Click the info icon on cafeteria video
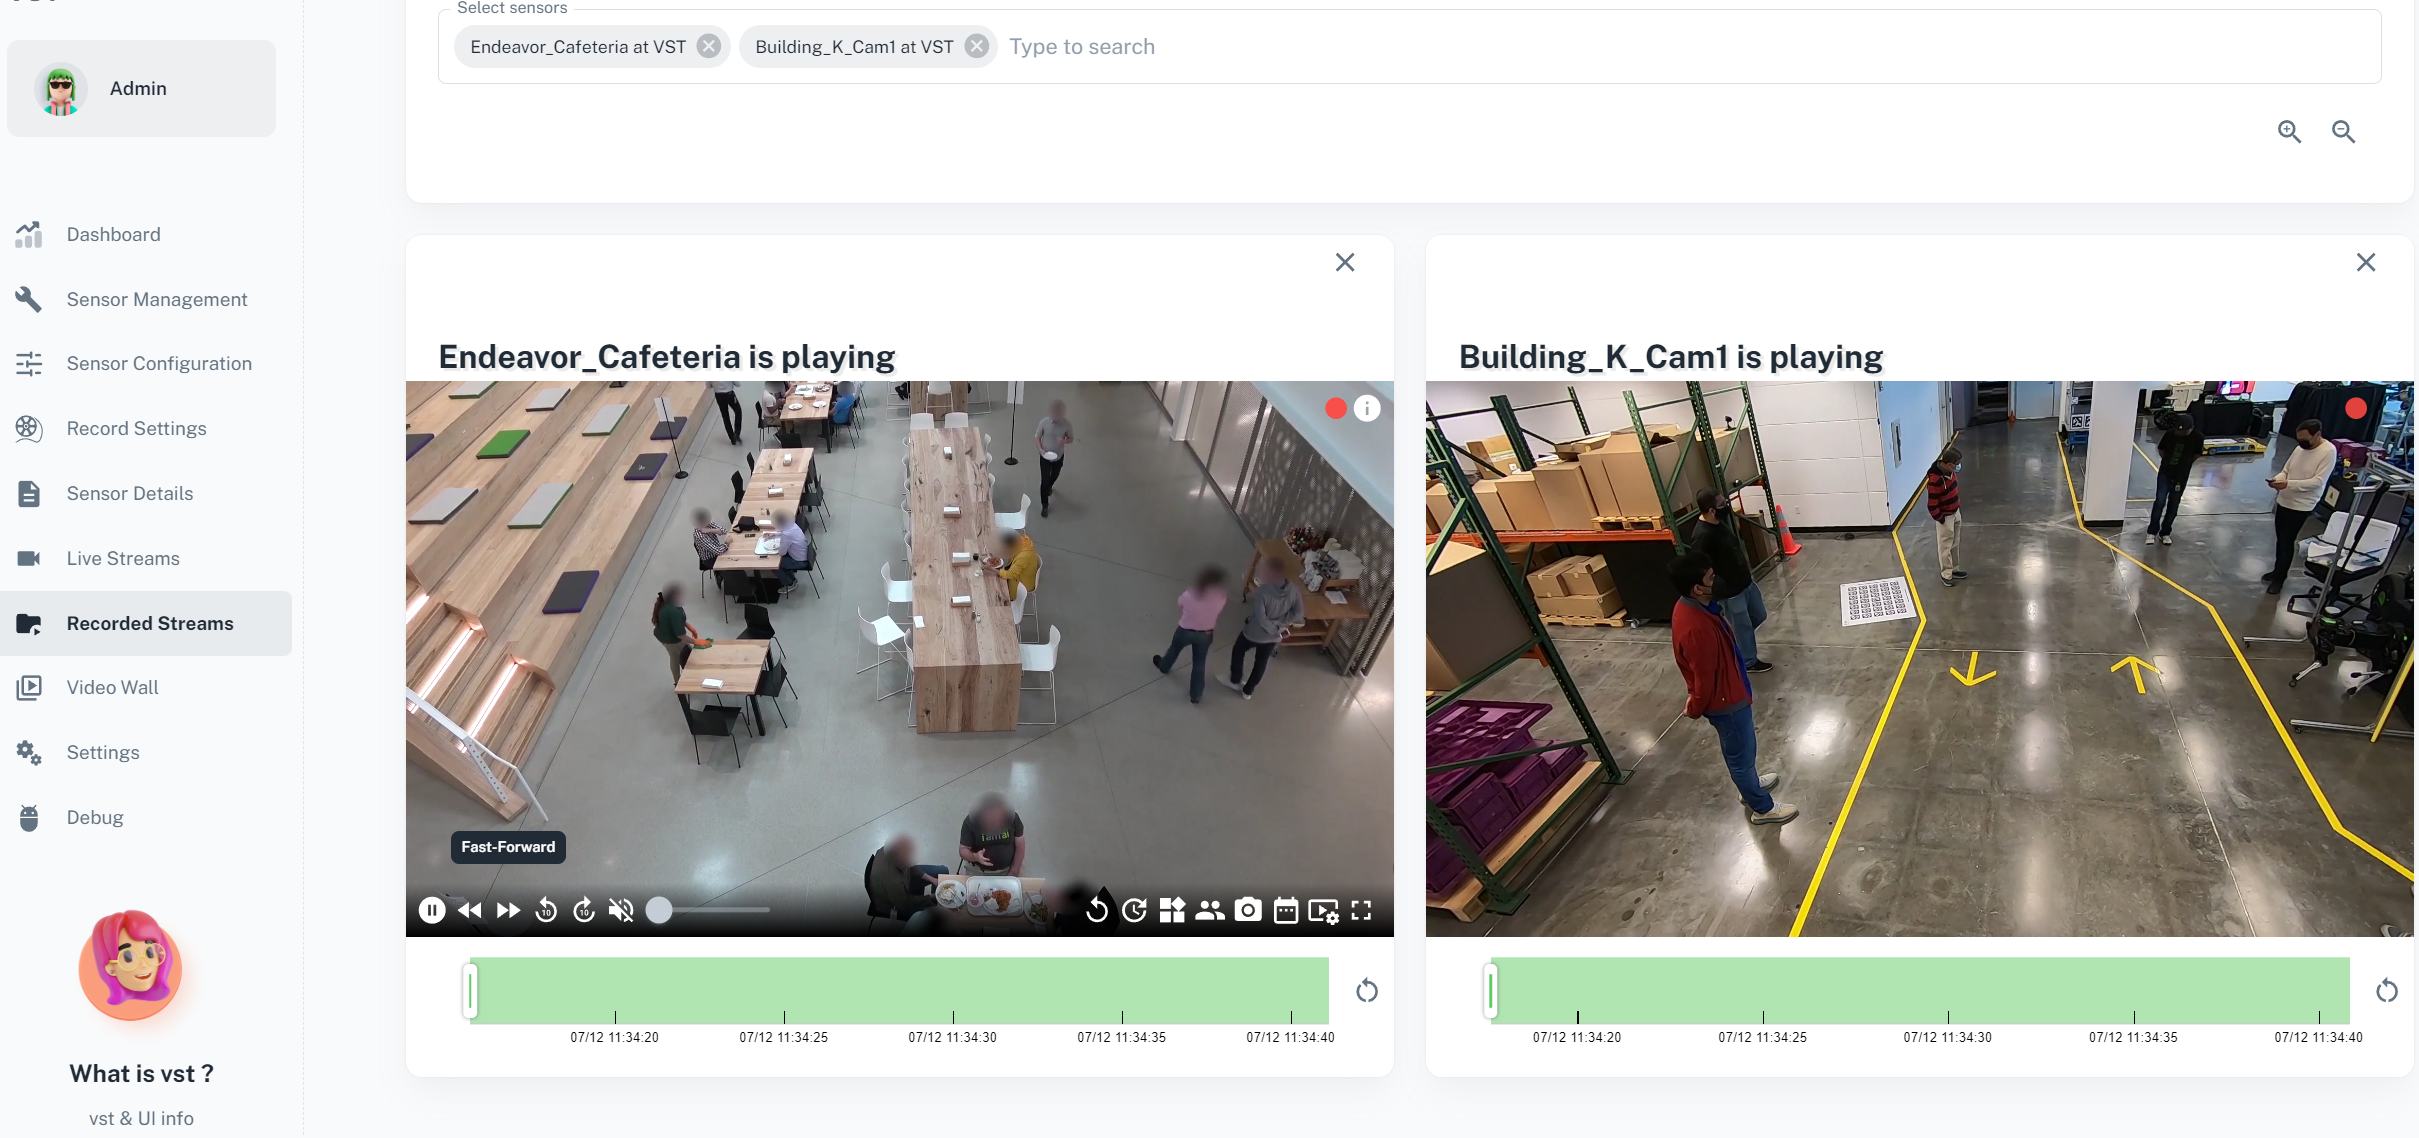The height and width of the screenshot is (1138, 2419). (x=1367, y=408)
